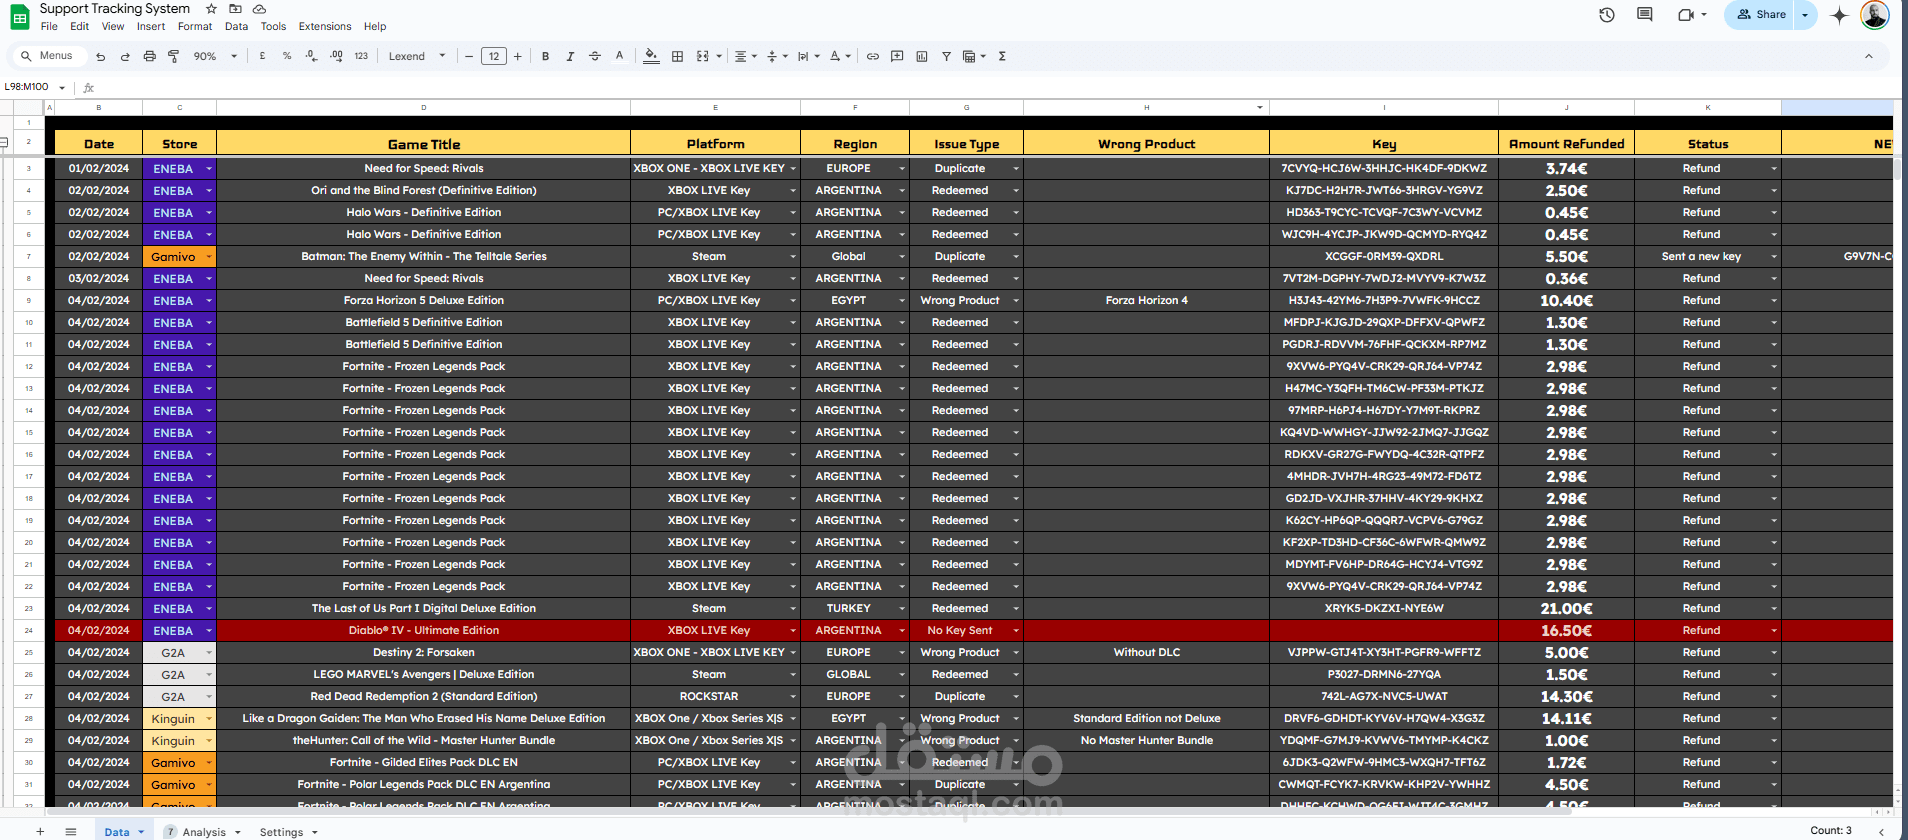1908x840 pixels.
Task: Open the comments panel icon
Action: click(x=1645, y=15)
